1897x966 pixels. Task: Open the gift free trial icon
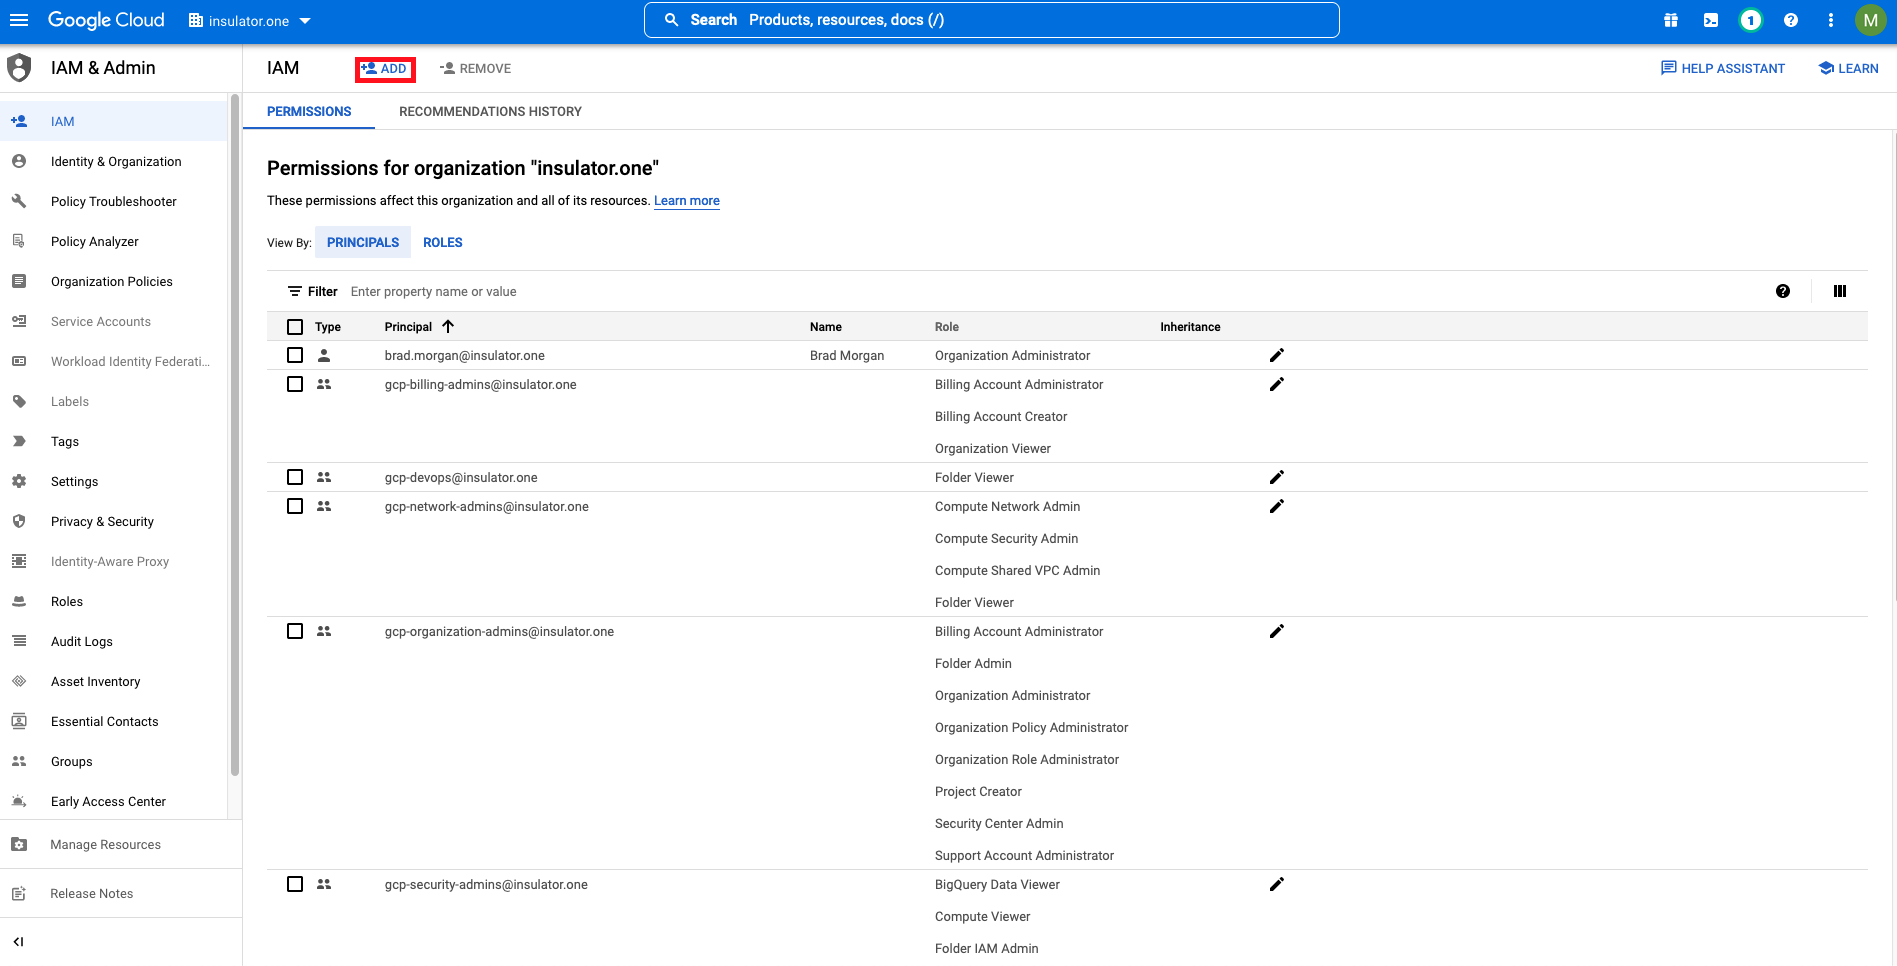click(1671, 20)
